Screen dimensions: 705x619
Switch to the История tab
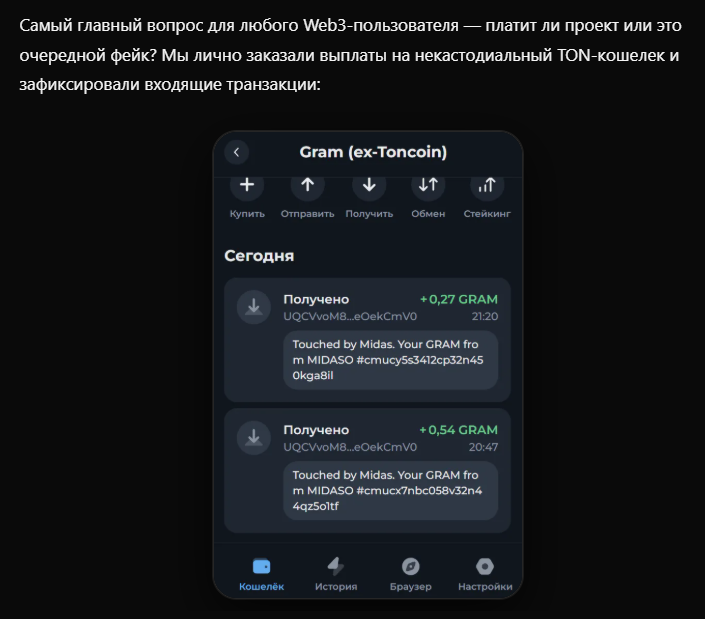pos(336,575)
